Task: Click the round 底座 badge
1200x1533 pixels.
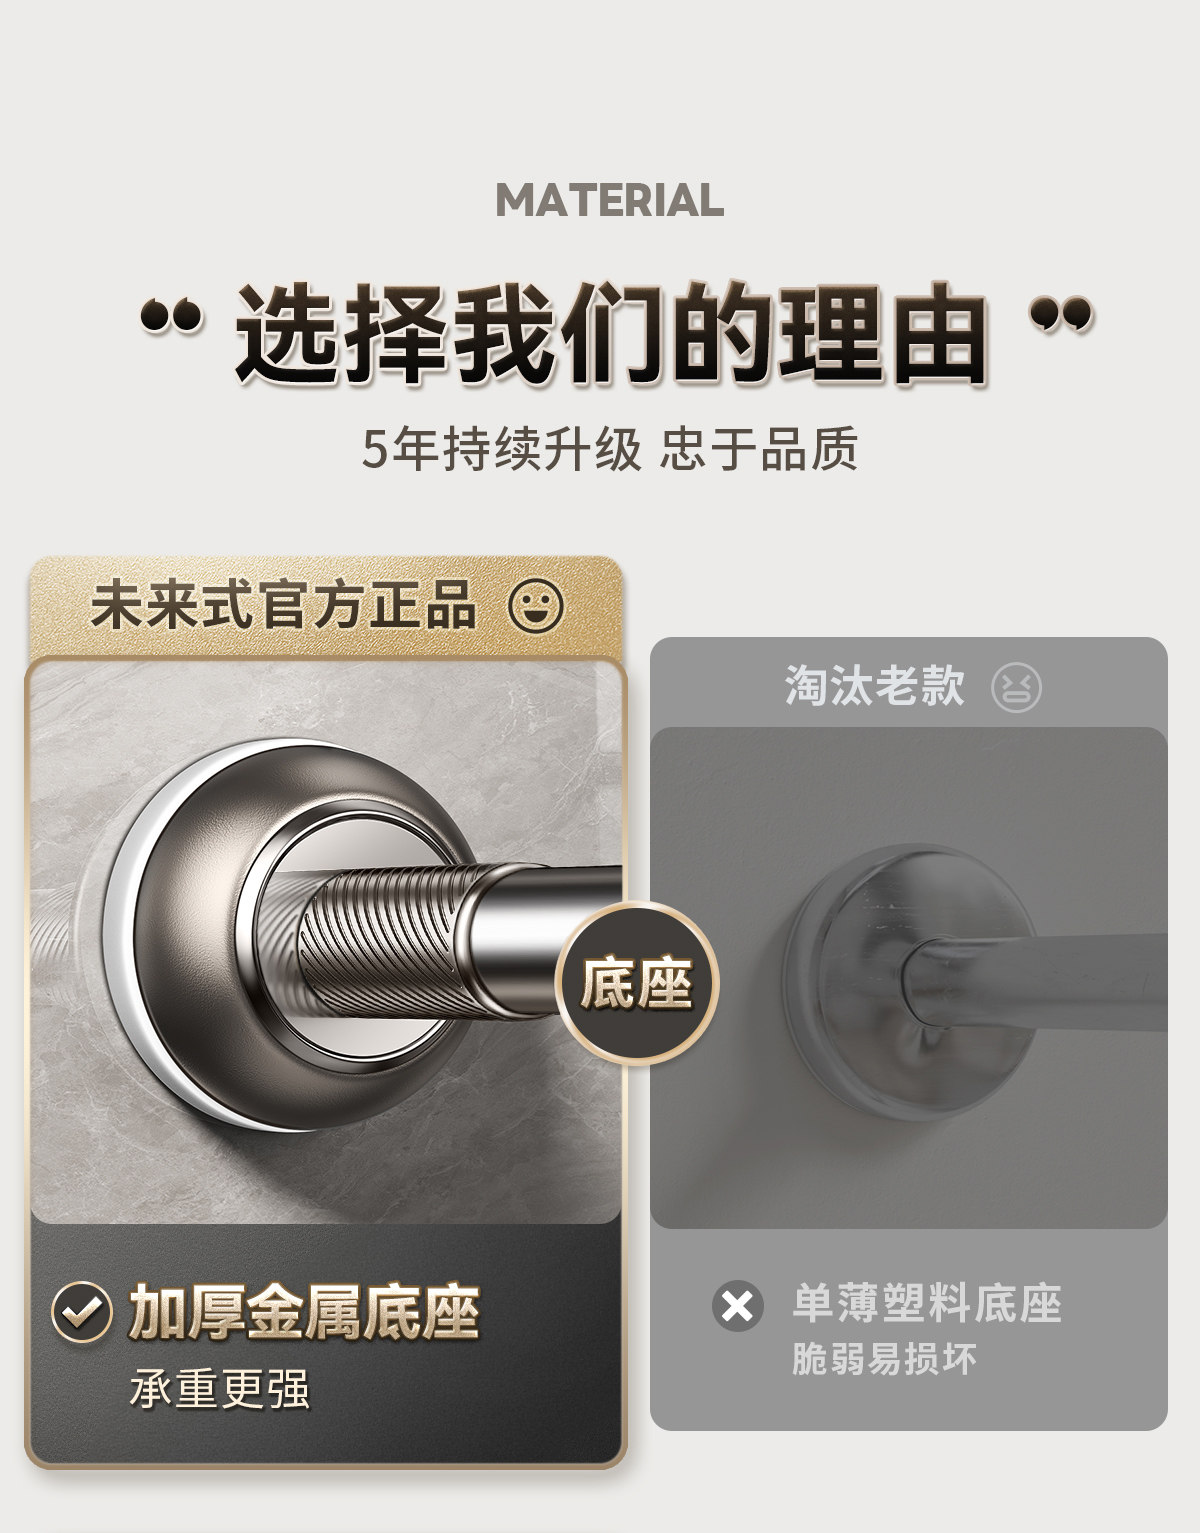Action: click(x=638, y=982)
